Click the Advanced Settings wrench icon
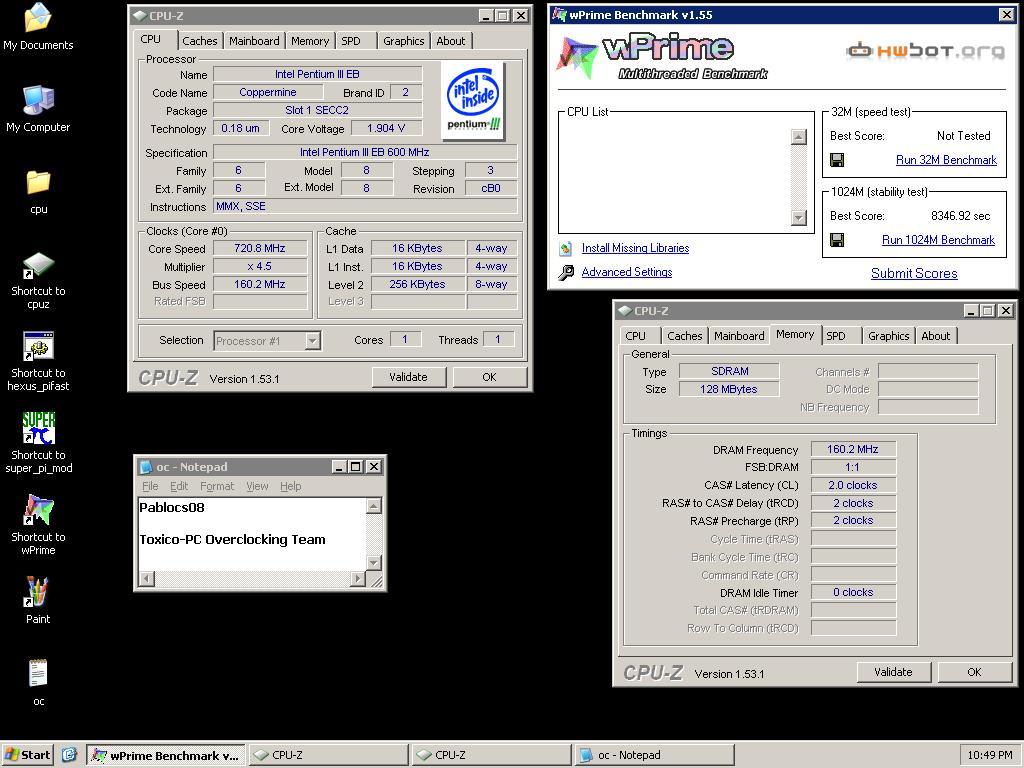This screenshot has width=1024, height=768. 566,272
